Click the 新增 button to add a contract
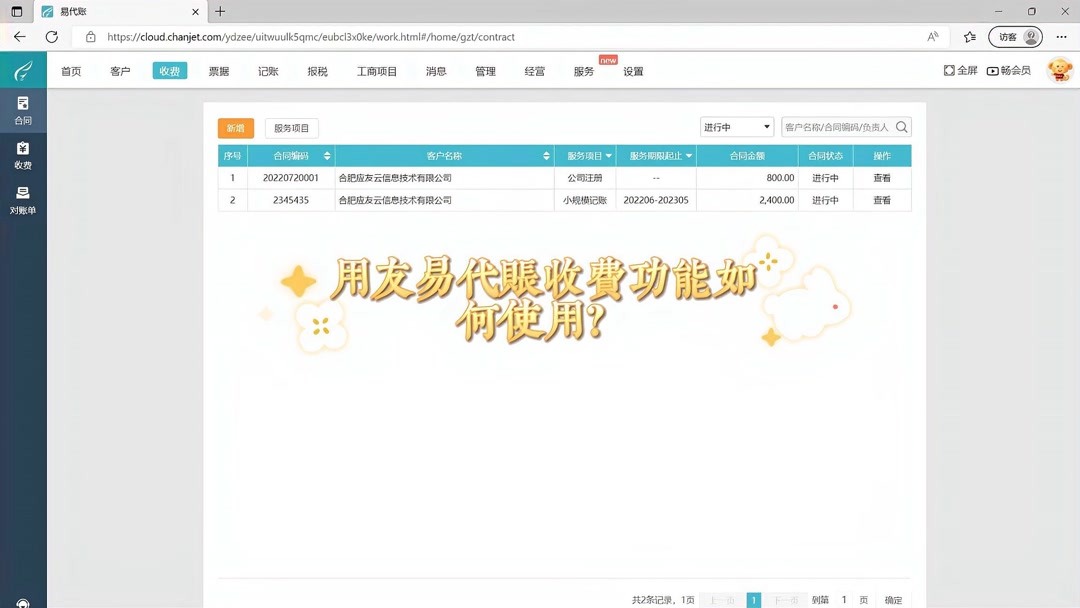Viewport: 1080px width, 608px height. coord(236,127)
